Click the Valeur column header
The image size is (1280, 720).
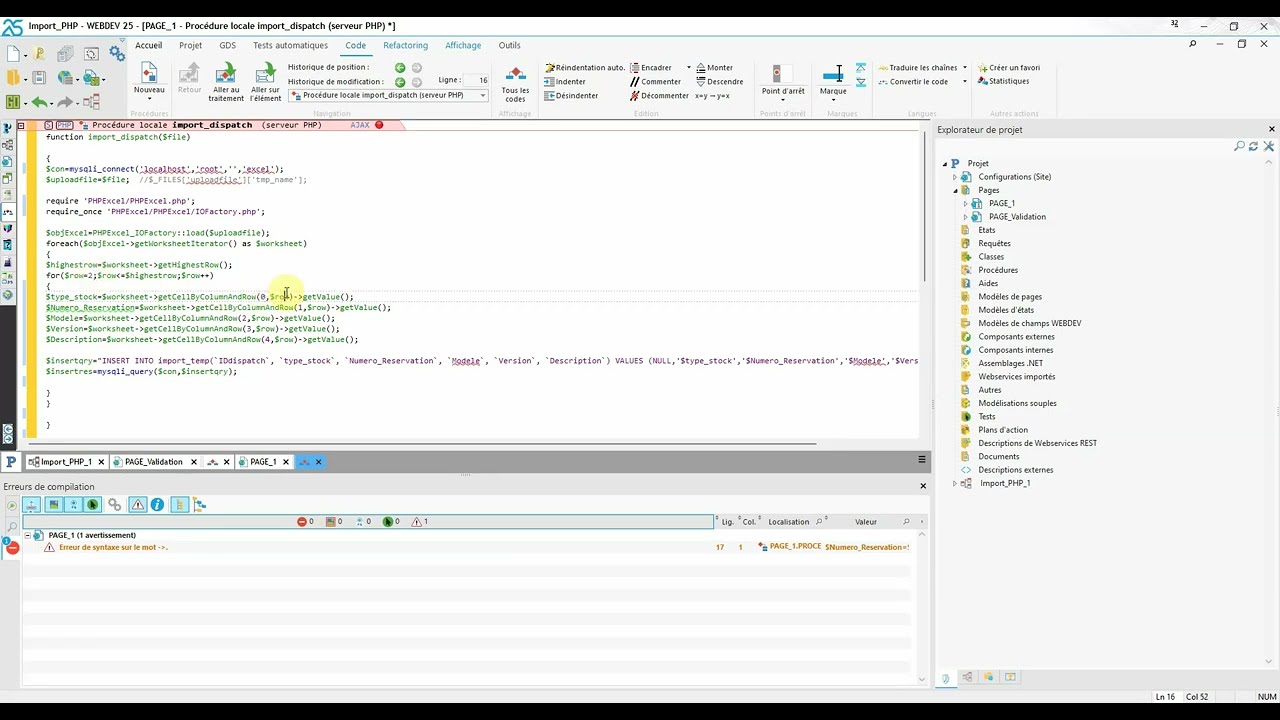pyautogui.click(x=866, y=522)
